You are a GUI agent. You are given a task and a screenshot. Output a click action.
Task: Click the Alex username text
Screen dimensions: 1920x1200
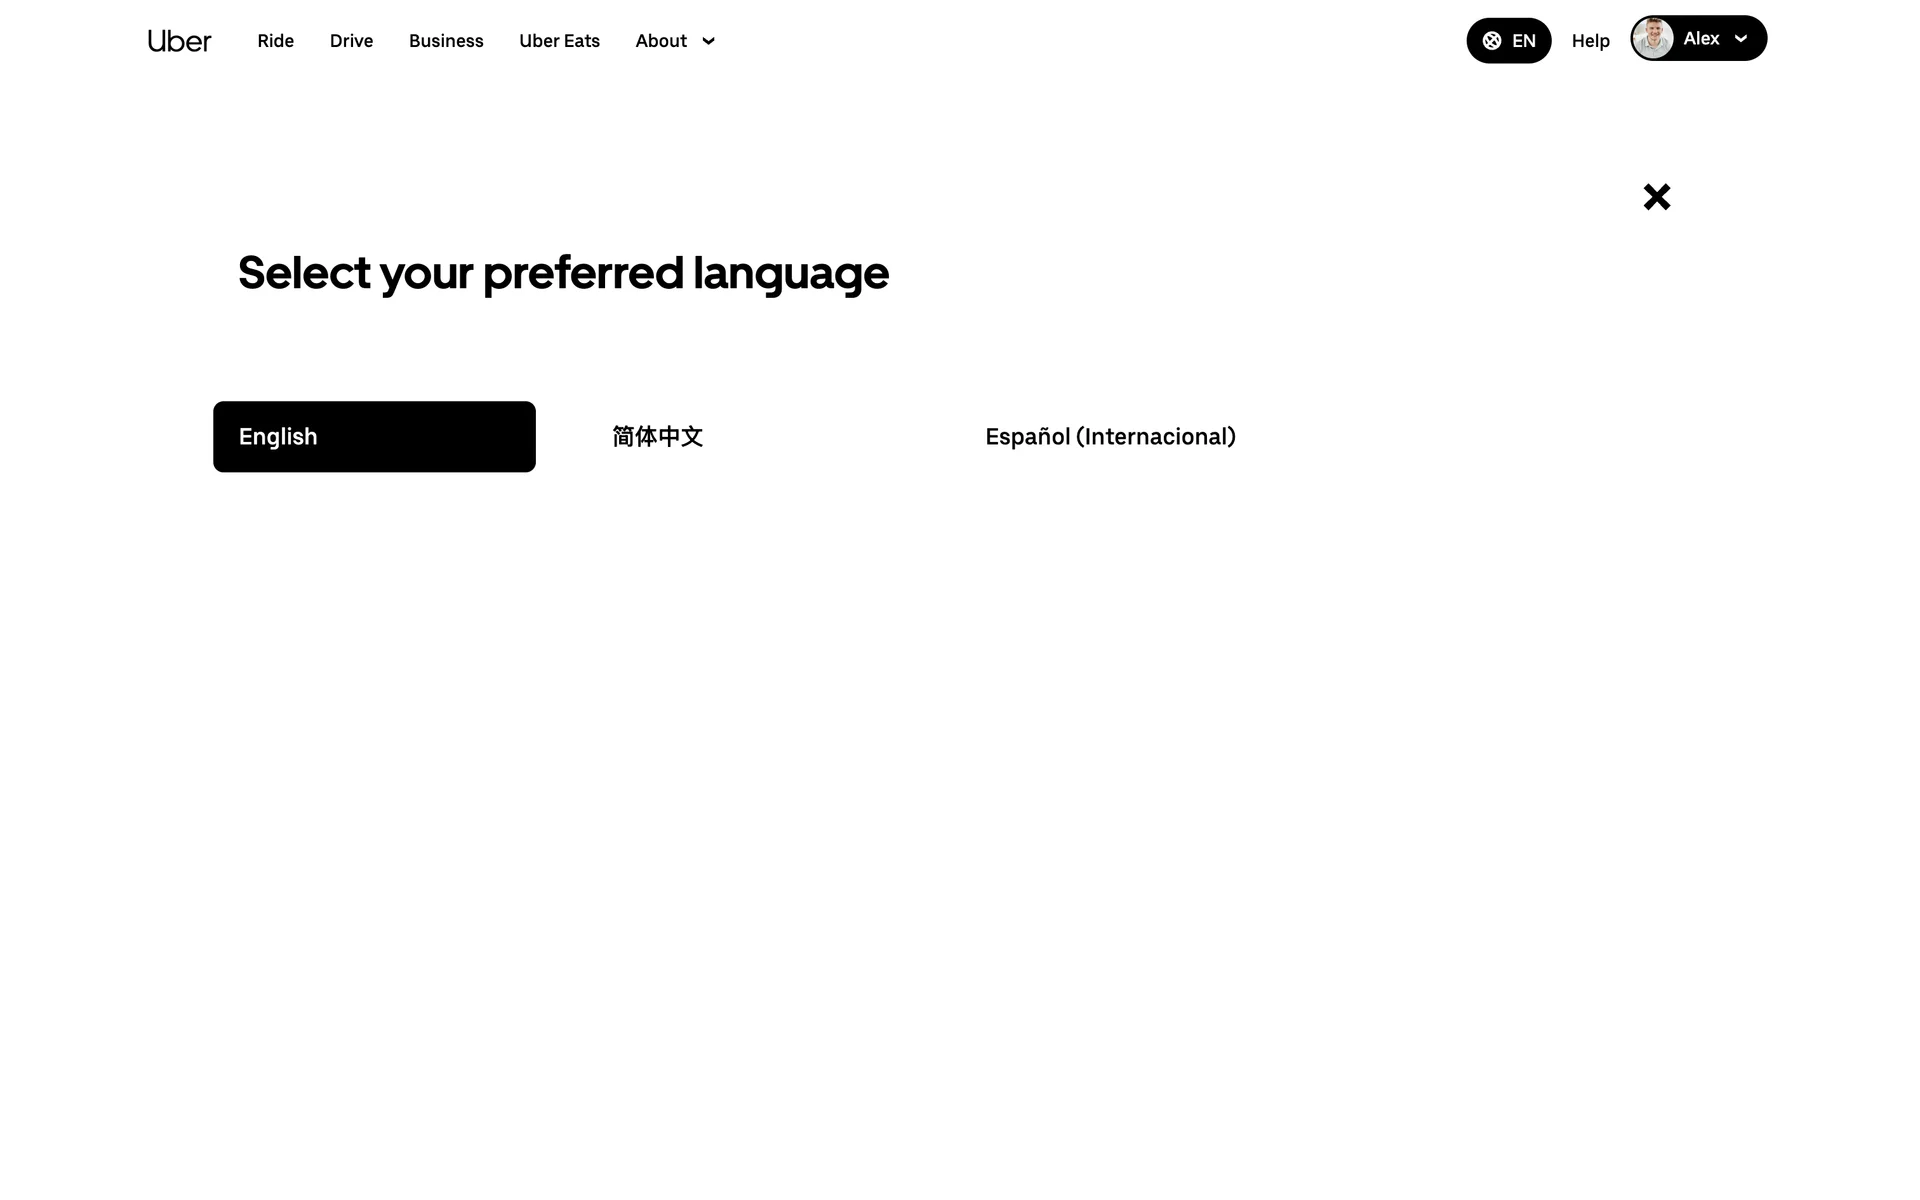click(x=1701, y=39)
